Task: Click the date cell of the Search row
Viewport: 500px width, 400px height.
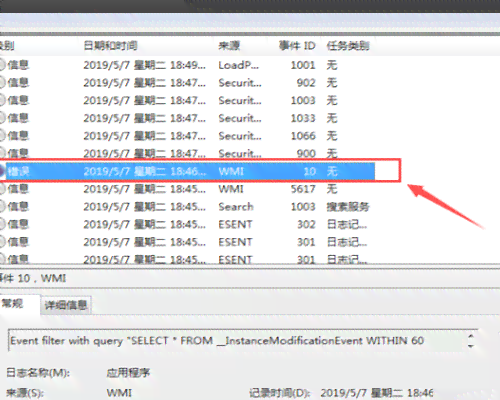Action: click(144, 207)
